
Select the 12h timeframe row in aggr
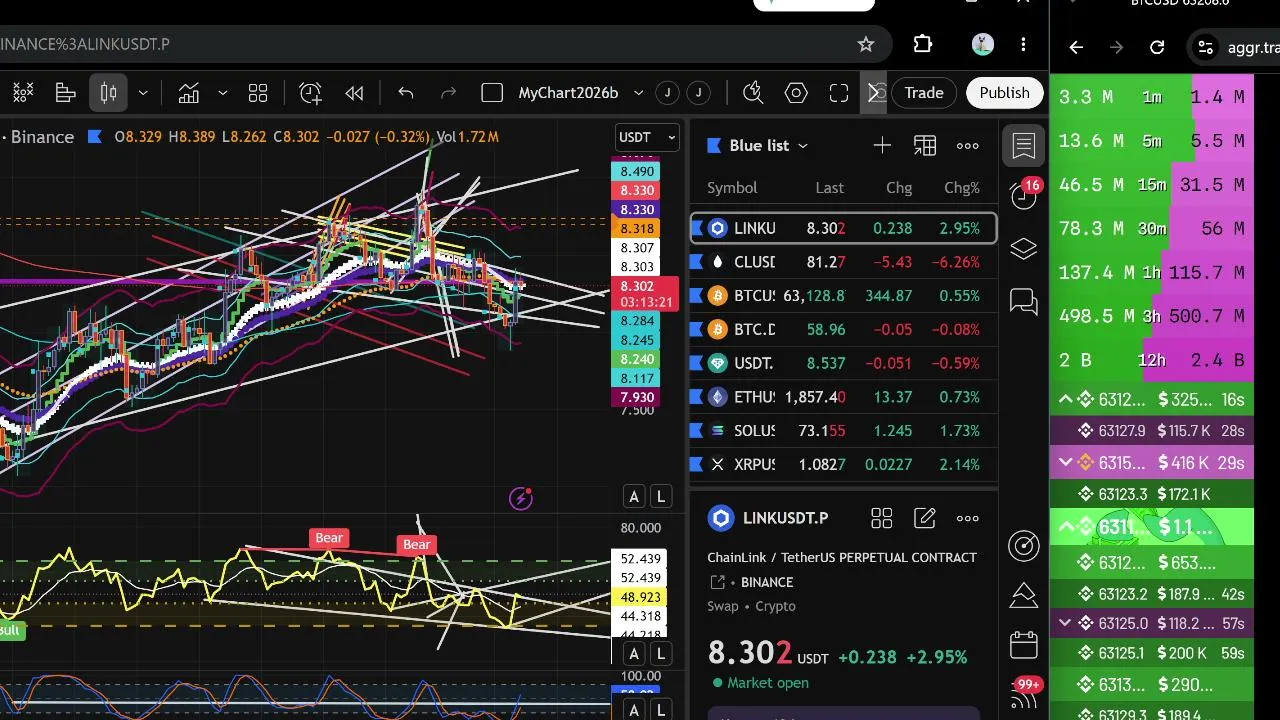[1152, 360]
